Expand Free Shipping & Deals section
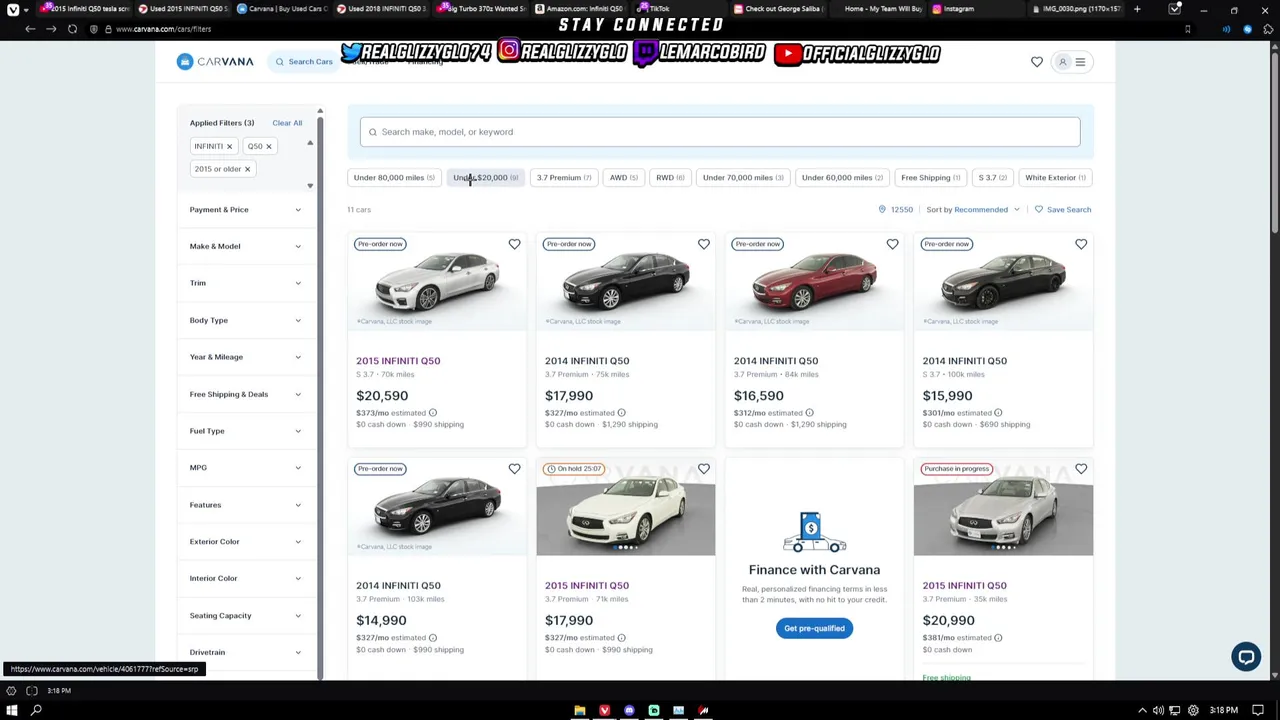The height and width of the screenshot is (720, 1280). coord(245,394)
